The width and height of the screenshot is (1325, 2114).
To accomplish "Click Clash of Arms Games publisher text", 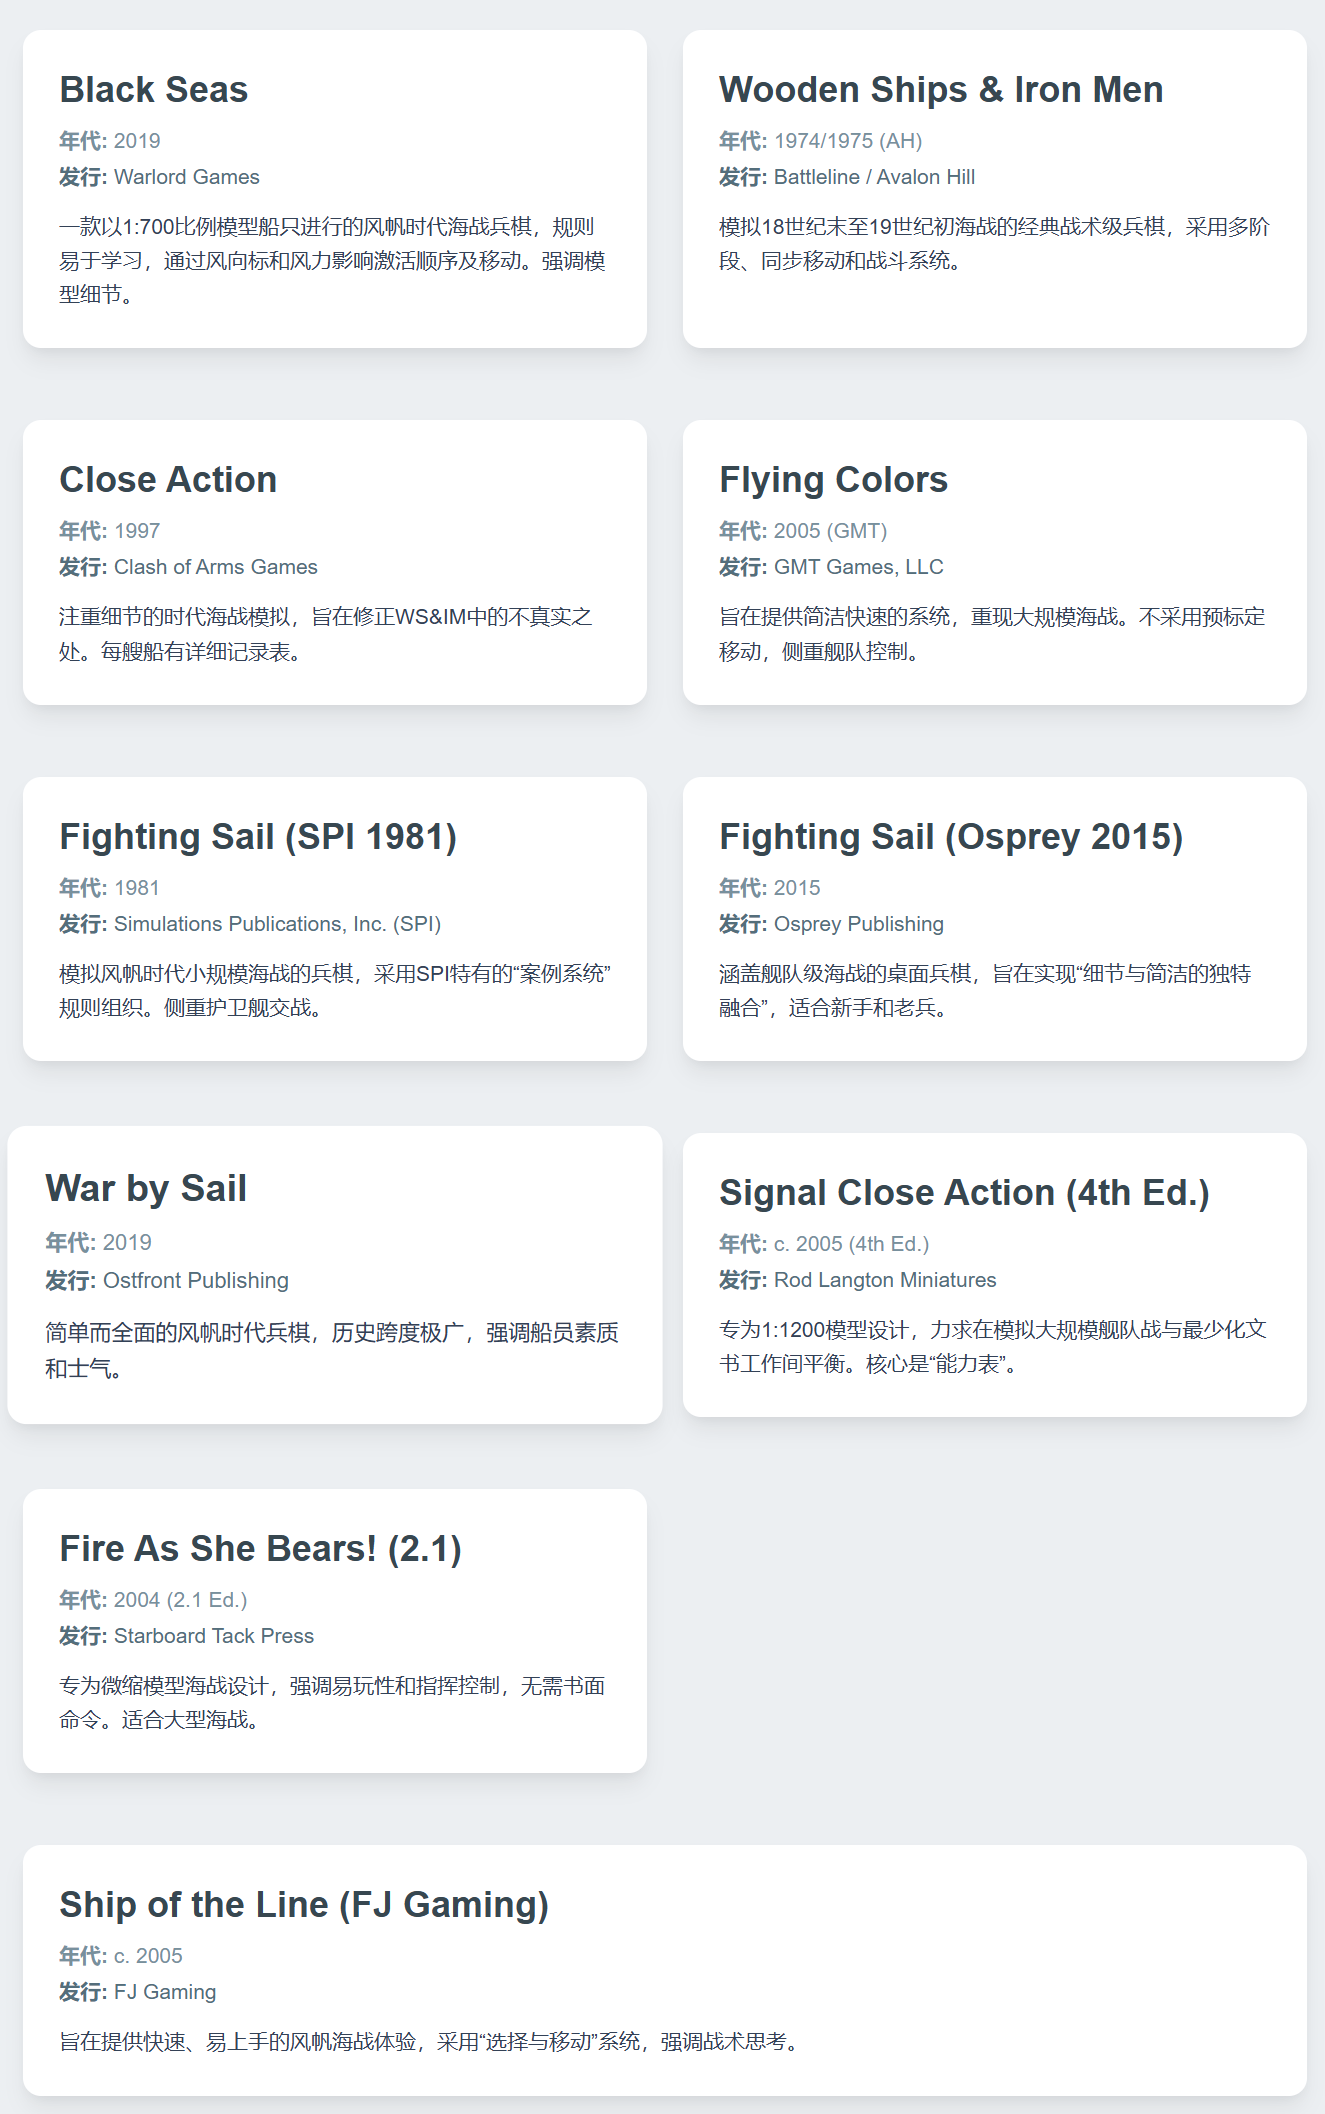I will (216, 567).
